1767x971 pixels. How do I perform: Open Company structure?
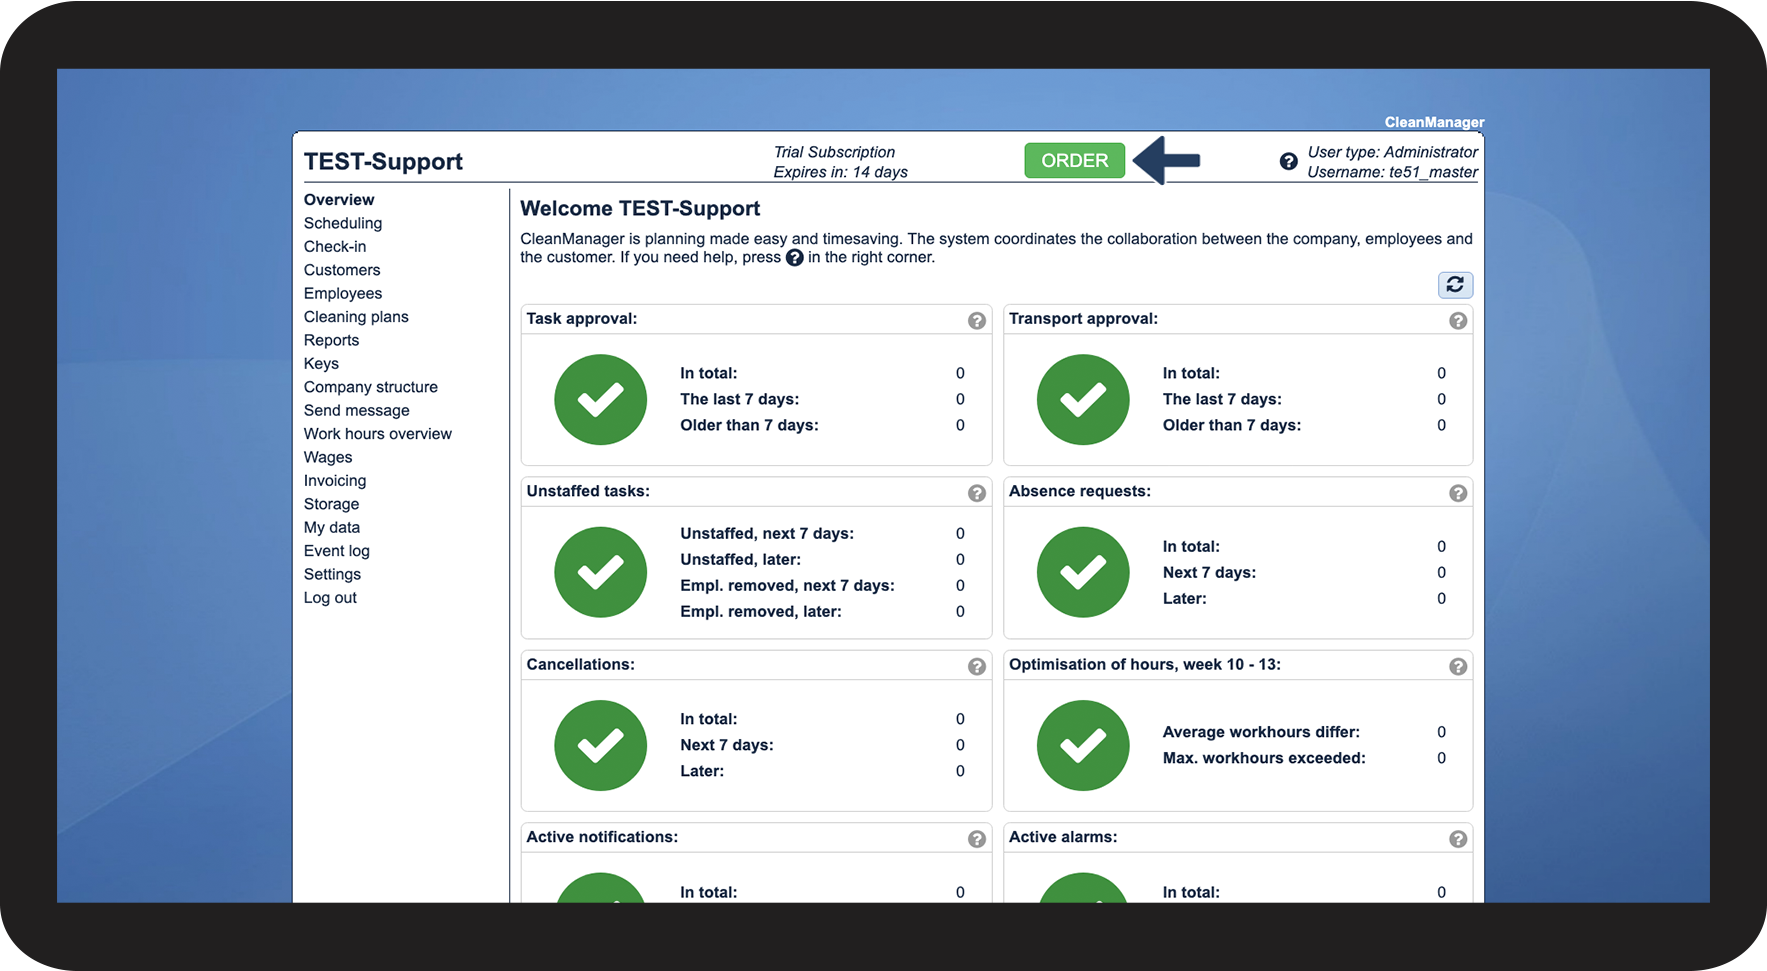pyautogui.click(x=371, y=387)
